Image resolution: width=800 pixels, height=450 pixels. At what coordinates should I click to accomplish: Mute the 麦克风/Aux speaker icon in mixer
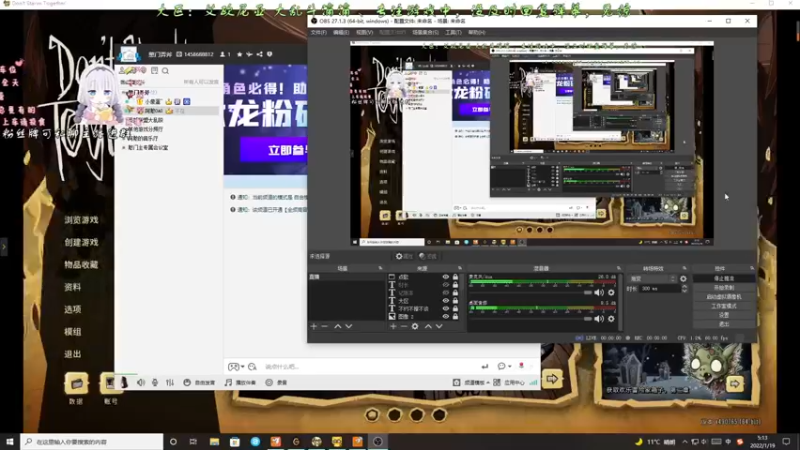coord(599,293)
